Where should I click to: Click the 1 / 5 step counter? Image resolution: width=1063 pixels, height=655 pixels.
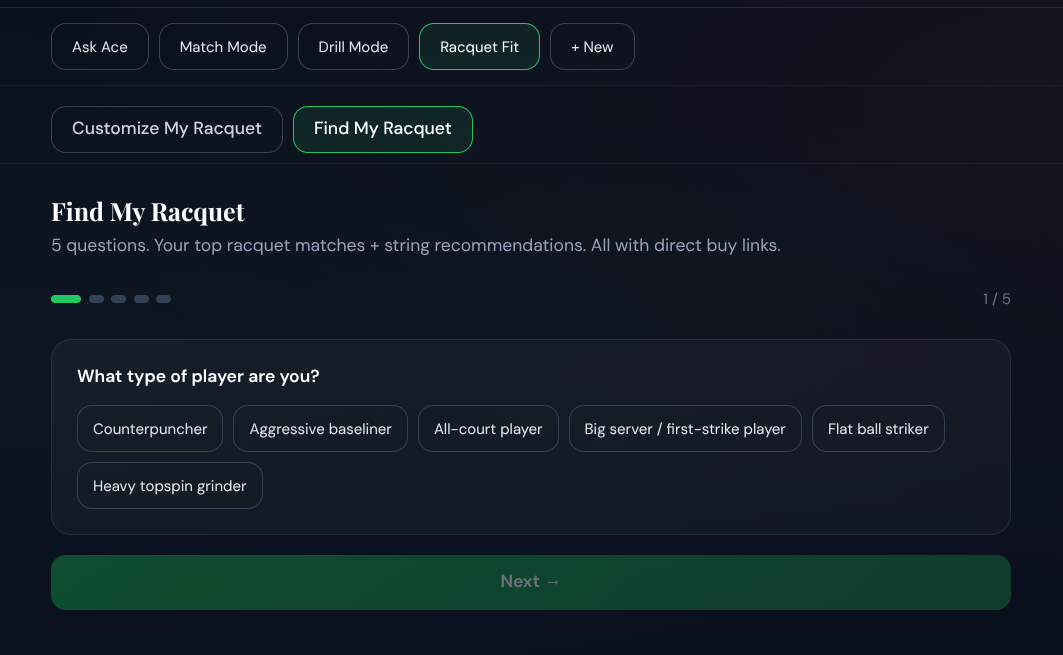coord(996,299)
